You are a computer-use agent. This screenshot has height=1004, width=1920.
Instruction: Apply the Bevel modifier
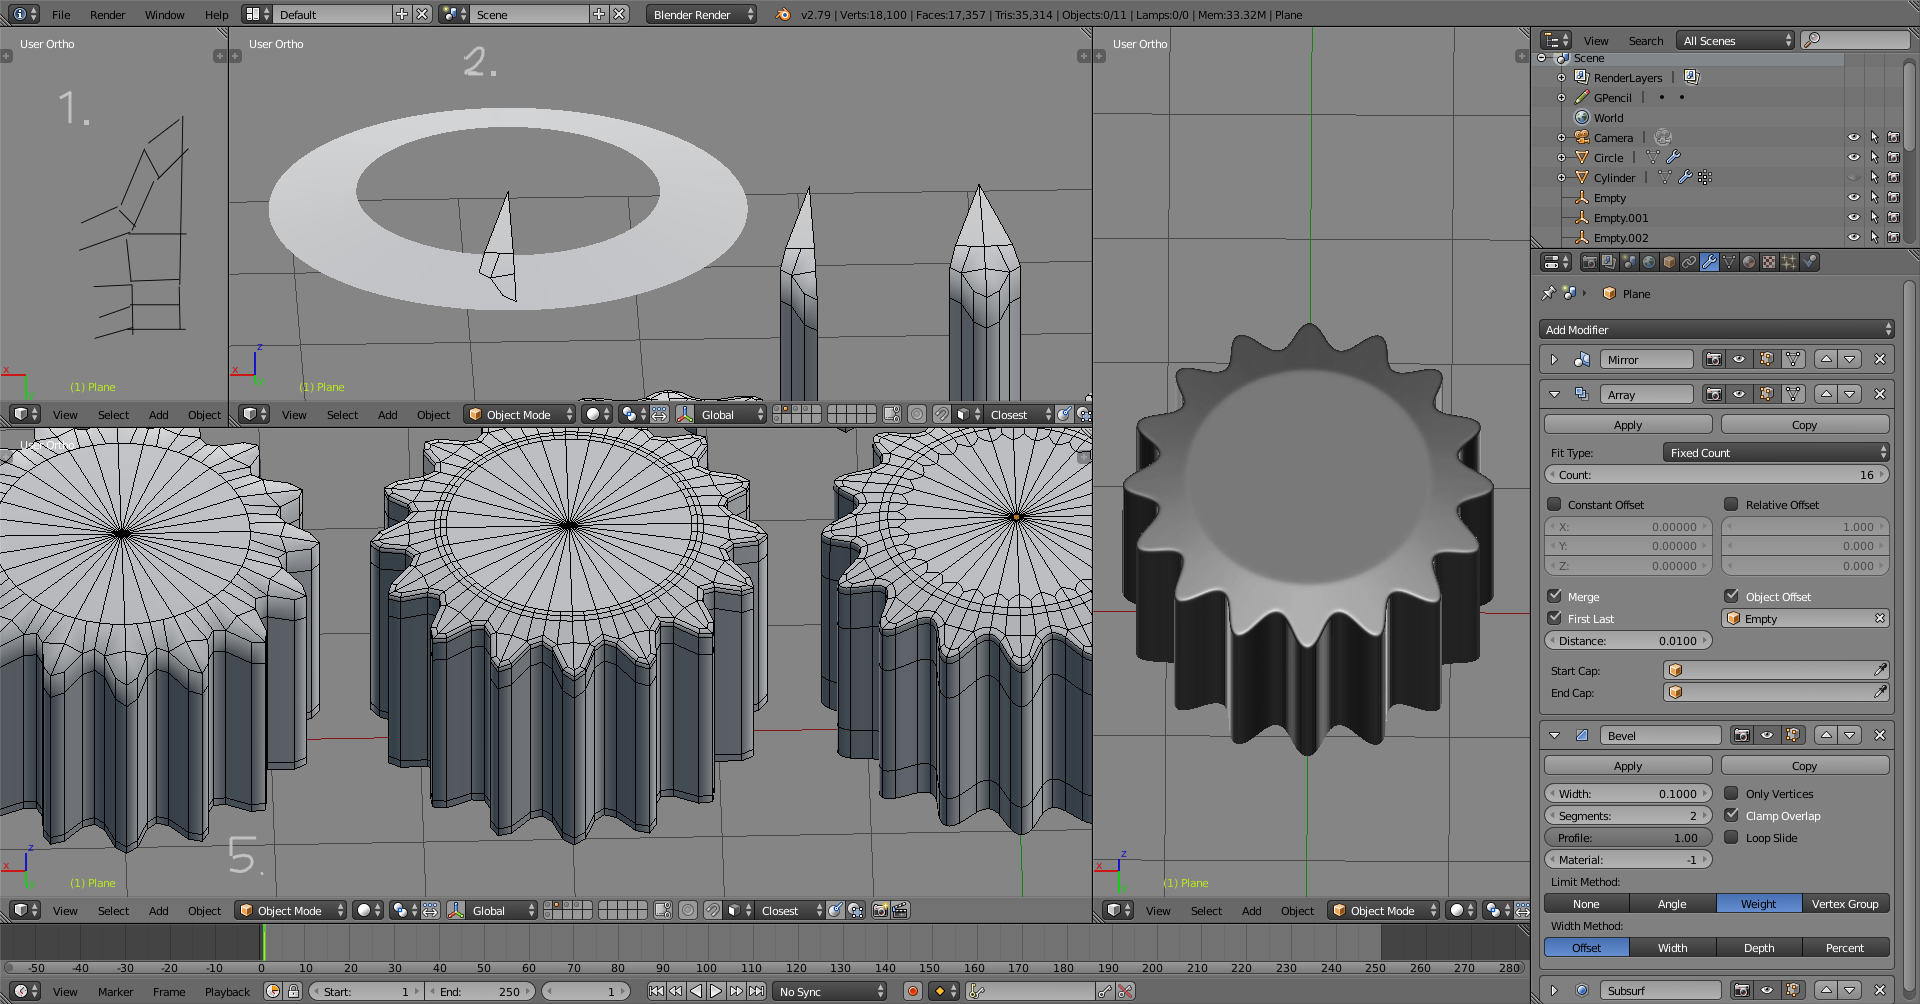(x=1628, y=765)
